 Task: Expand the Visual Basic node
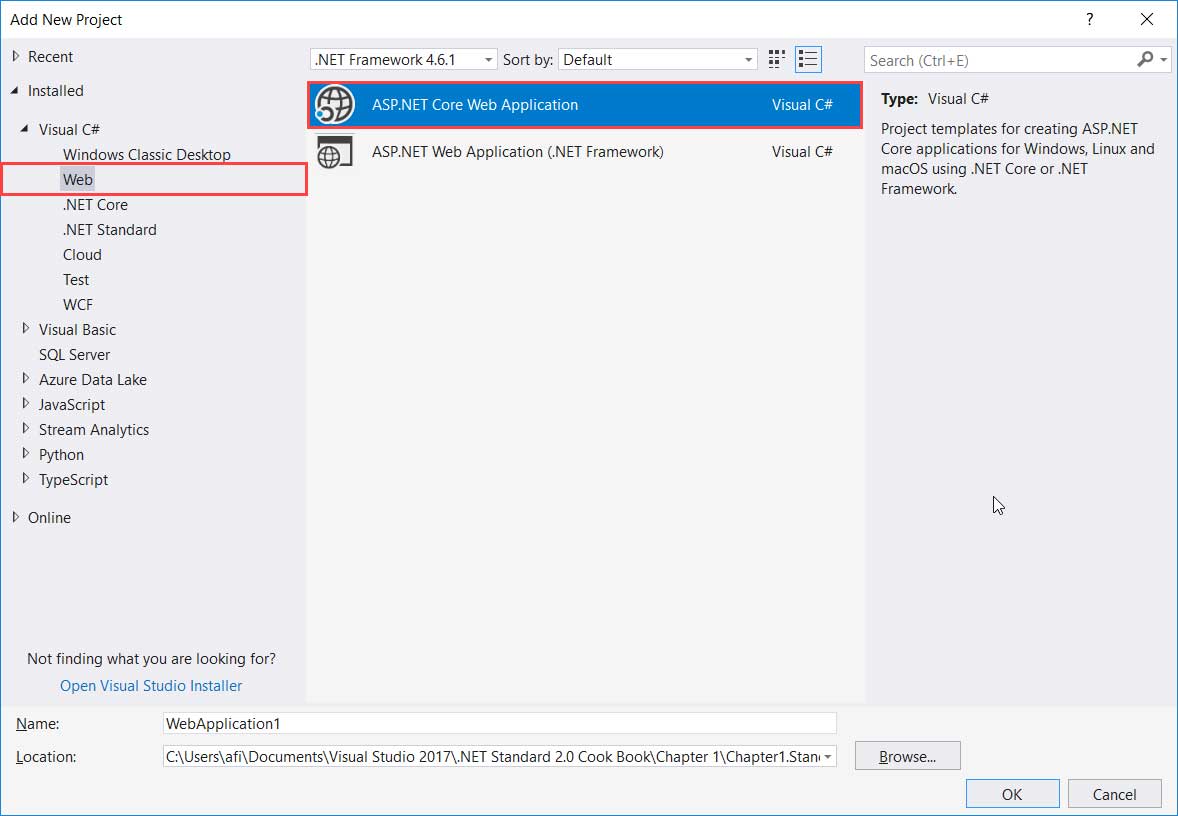[26, 328]
